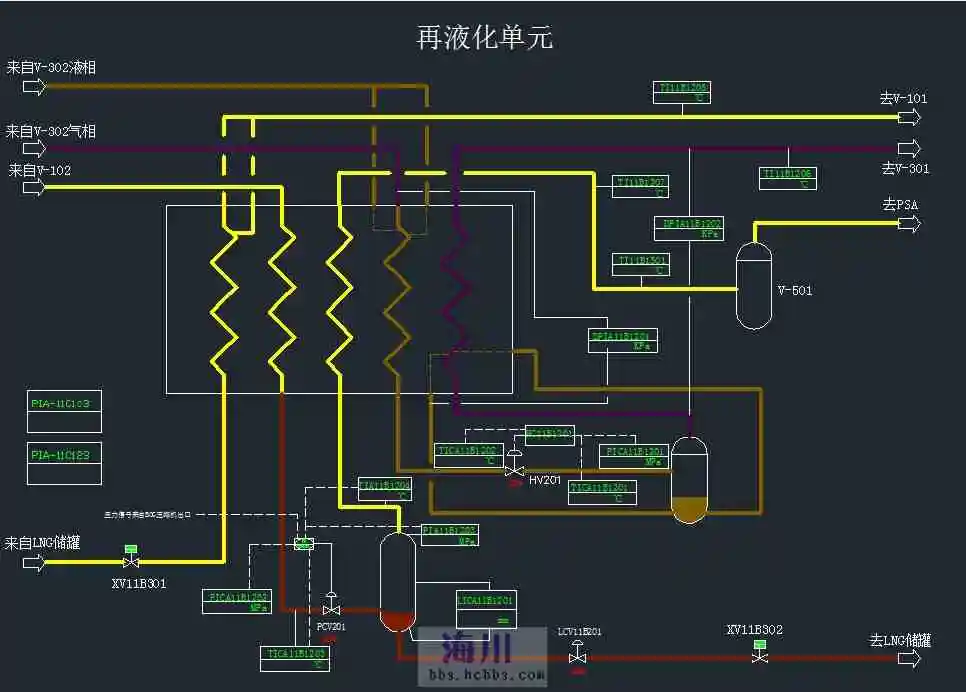Click the 来自LNG储罐 label

(43, 543)
